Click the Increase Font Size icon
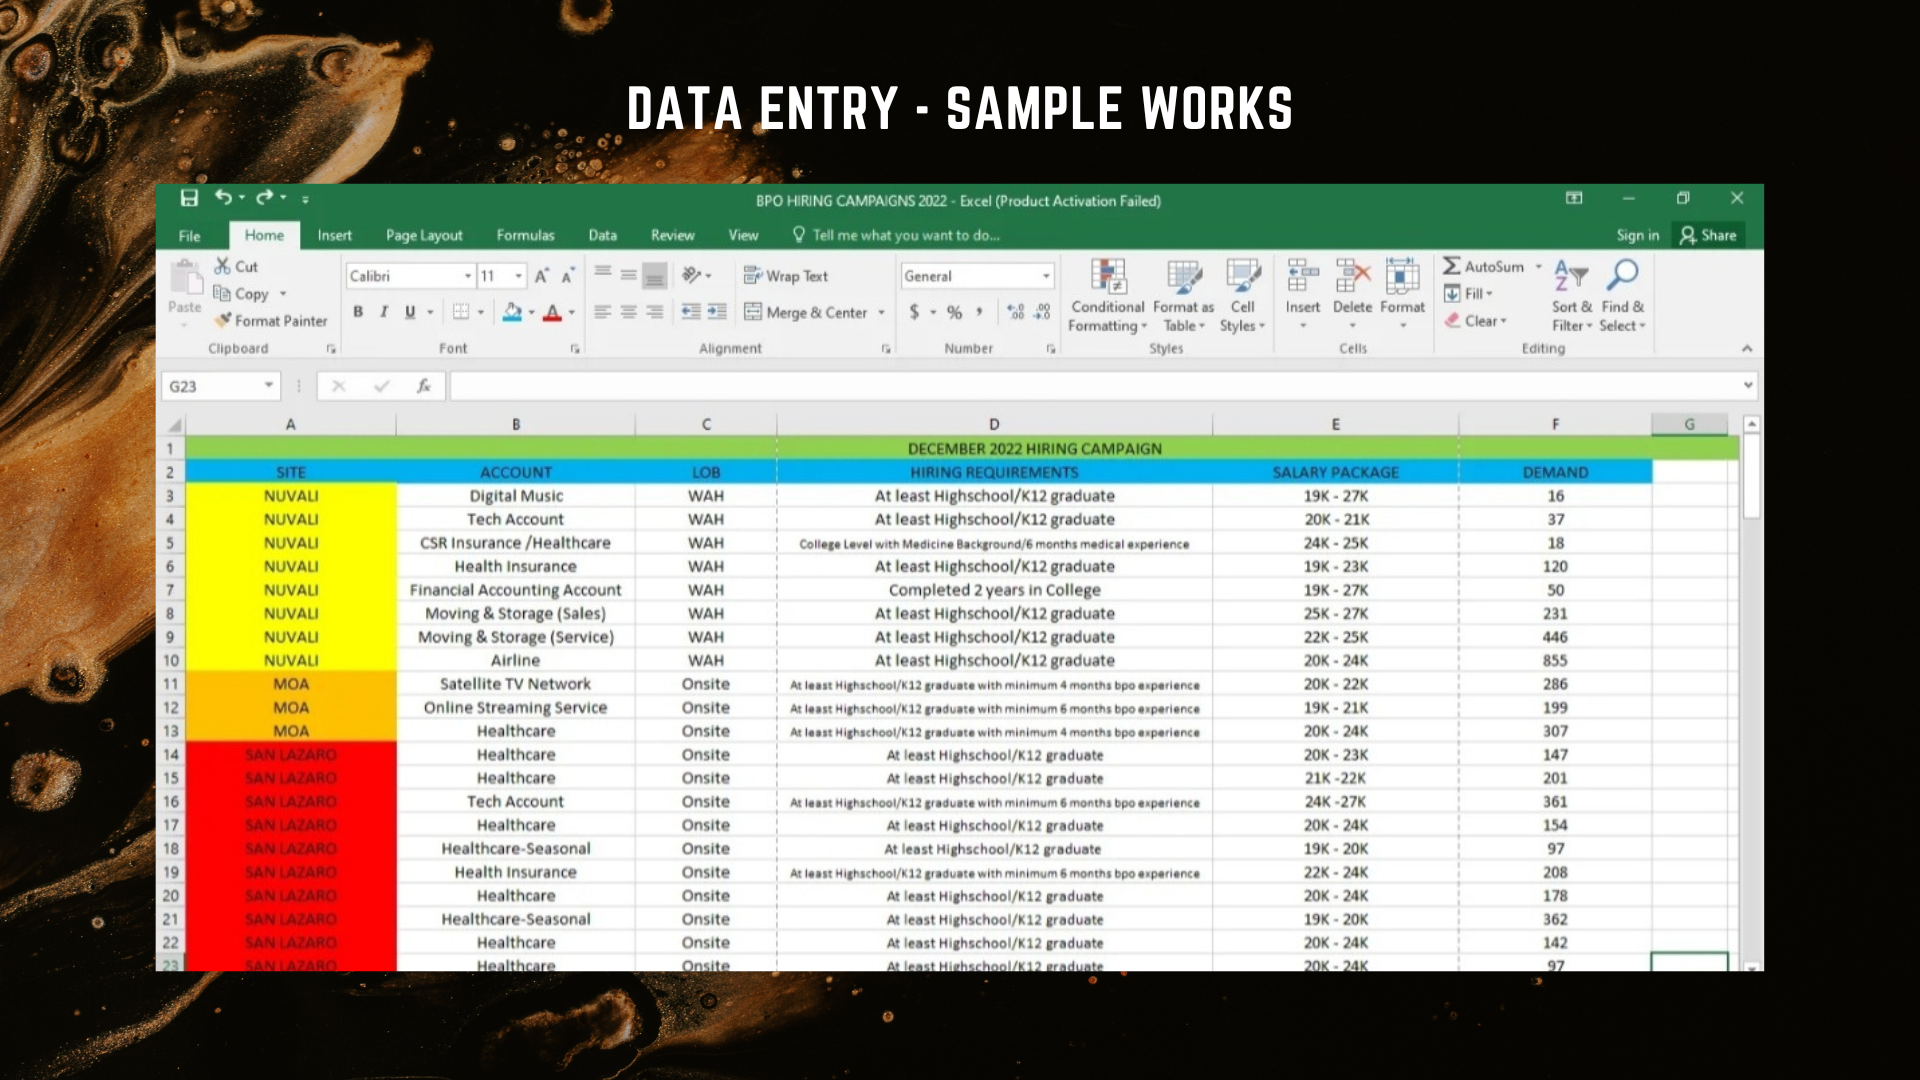Image resolution: width=1920 pixels, height=1080 pixels. tap(541, 276)
